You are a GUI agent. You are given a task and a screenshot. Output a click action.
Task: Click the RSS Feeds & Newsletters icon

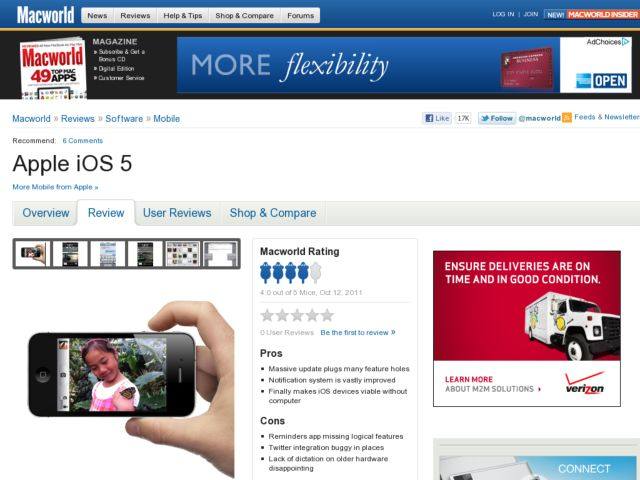click(567, 118)
